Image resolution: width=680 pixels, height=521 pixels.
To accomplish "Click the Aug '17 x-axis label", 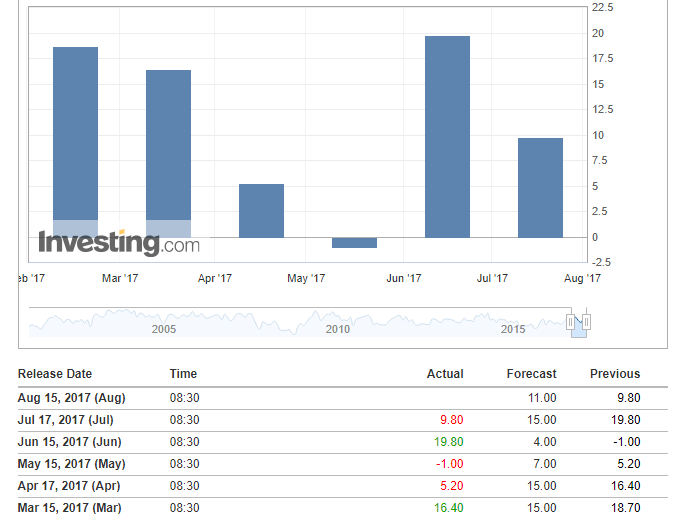I will click(582, 278).
